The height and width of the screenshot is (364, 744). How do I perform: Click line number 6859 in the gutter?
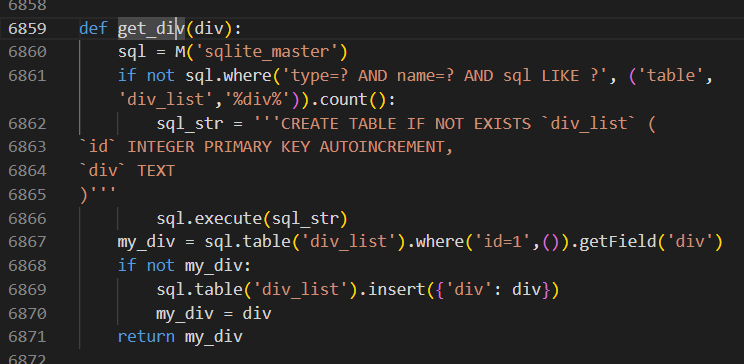[27, 28]
